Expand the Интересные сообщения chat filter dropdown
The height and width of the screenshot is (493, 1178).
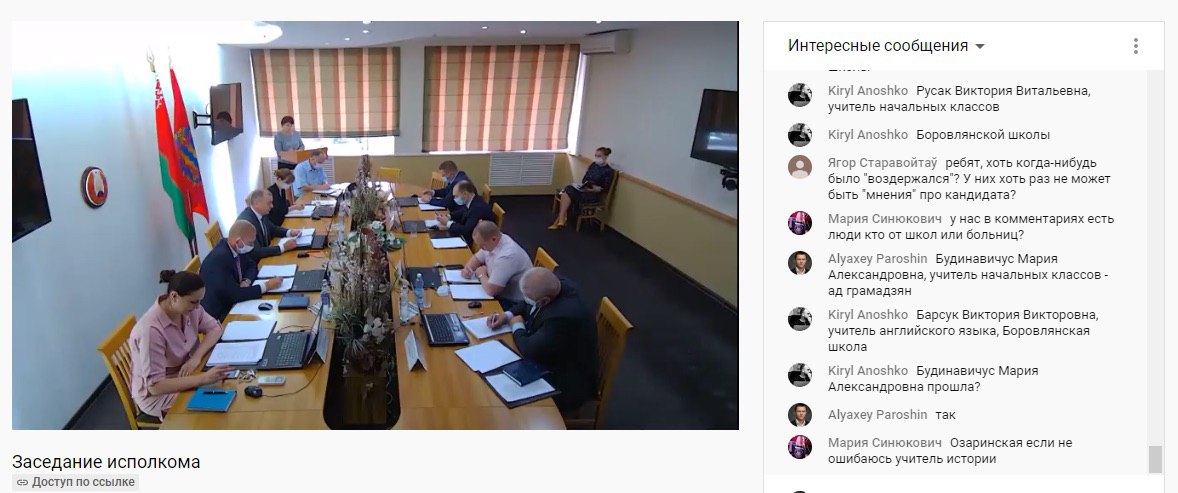point(887,46)
